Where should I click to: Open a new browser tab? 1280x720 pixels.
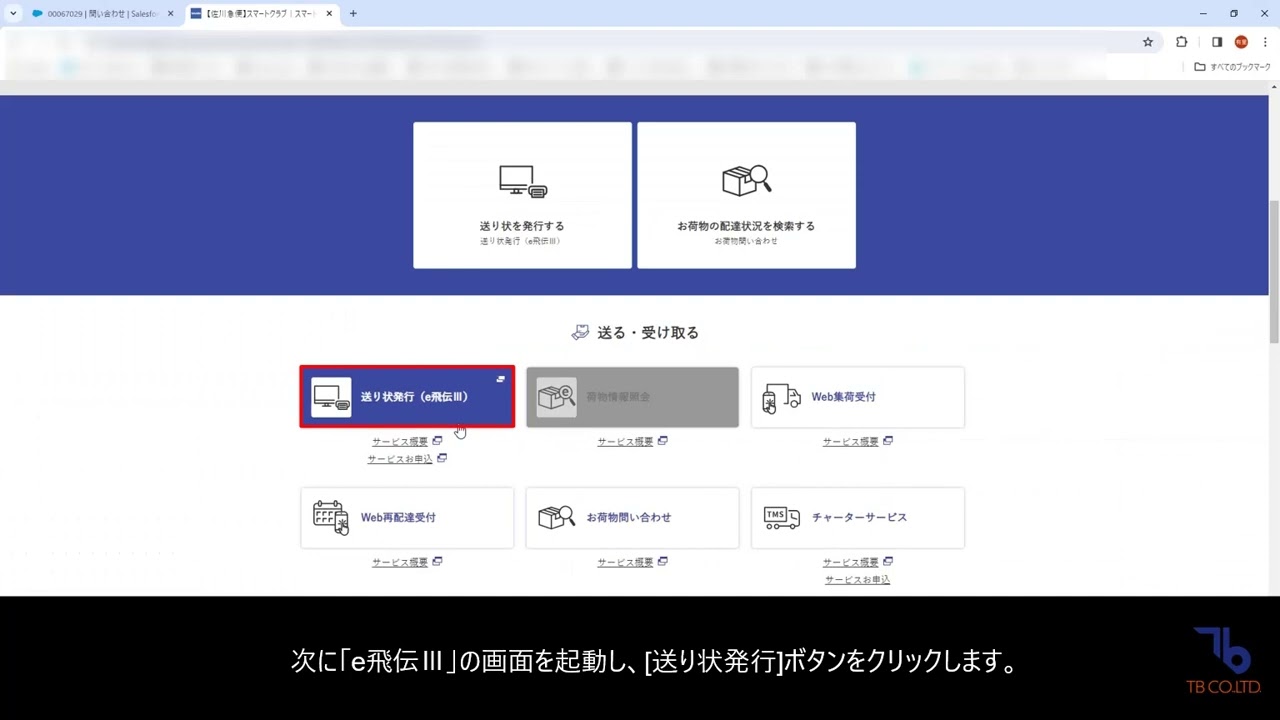point(353,14)
